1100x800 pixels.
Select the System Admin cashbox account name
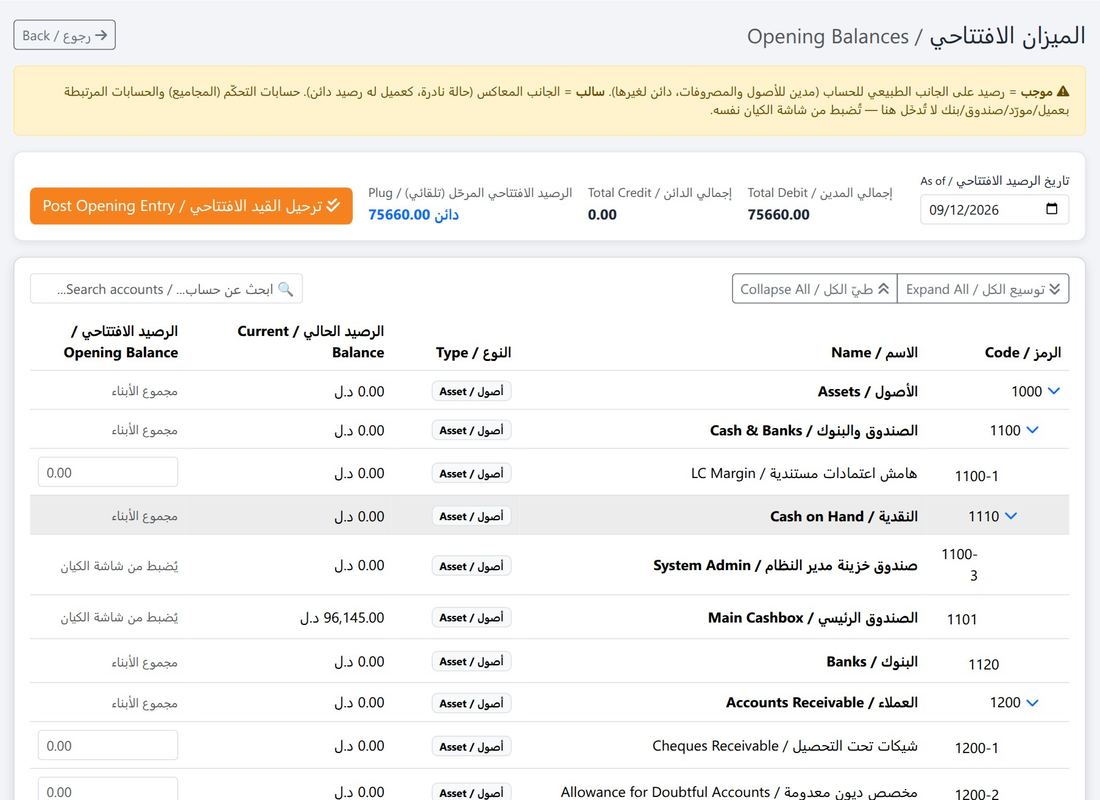785,565
